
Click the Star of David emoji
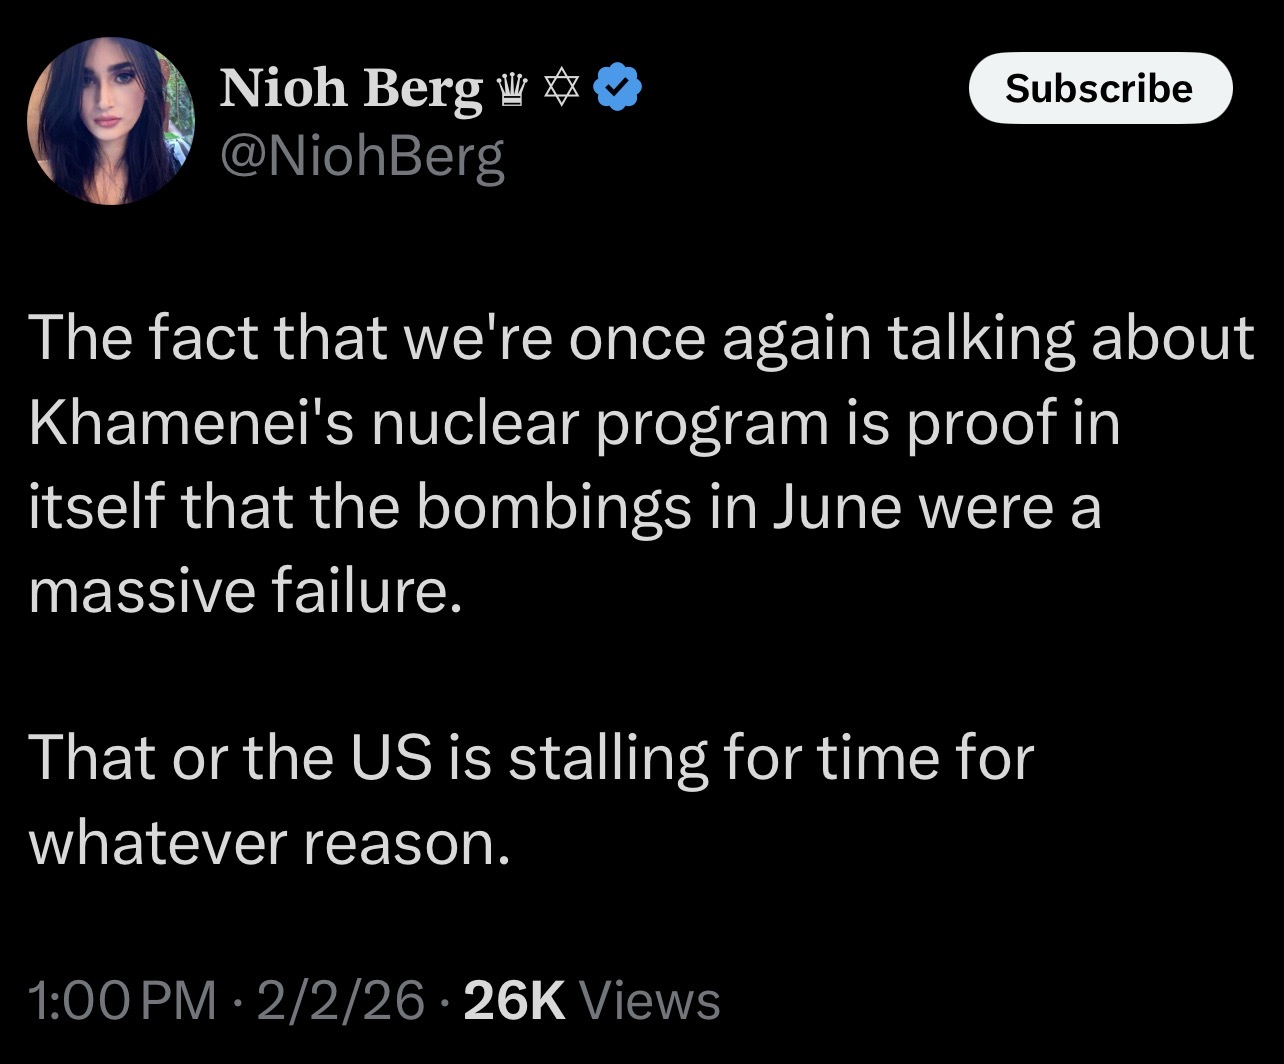[x=561, y=90]
